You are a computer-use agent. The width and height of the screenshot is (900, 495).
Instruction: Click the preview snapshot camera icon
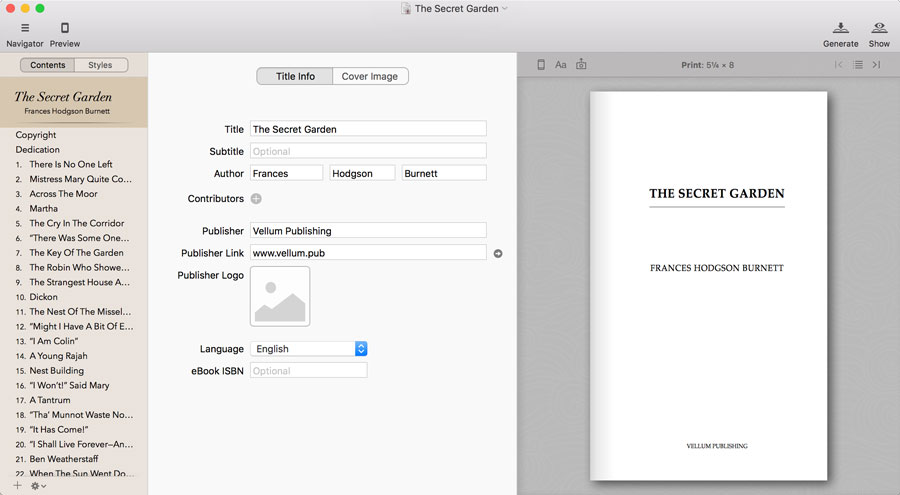[581, 64]
